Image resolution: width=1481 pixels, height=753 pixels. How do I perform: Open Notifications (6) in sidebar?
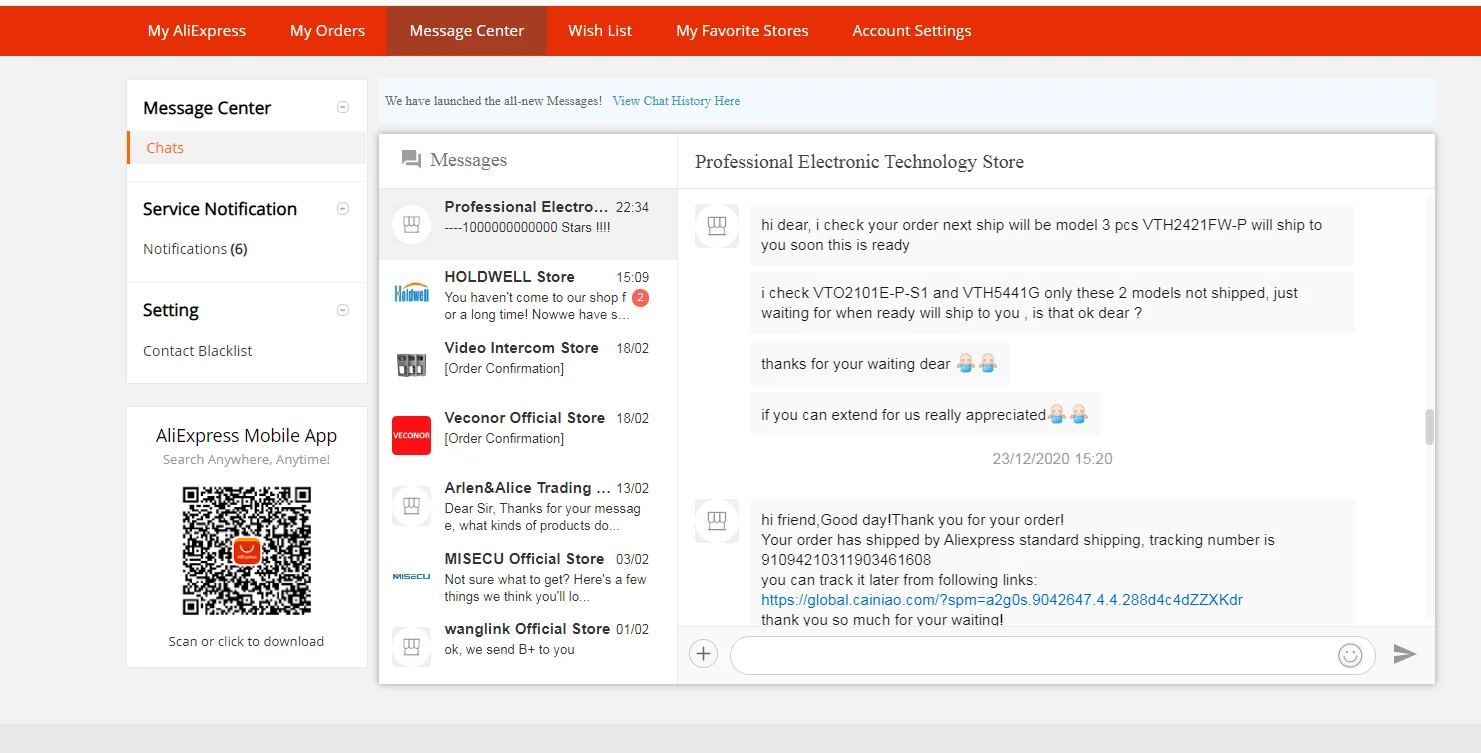[x=195, y=249]
